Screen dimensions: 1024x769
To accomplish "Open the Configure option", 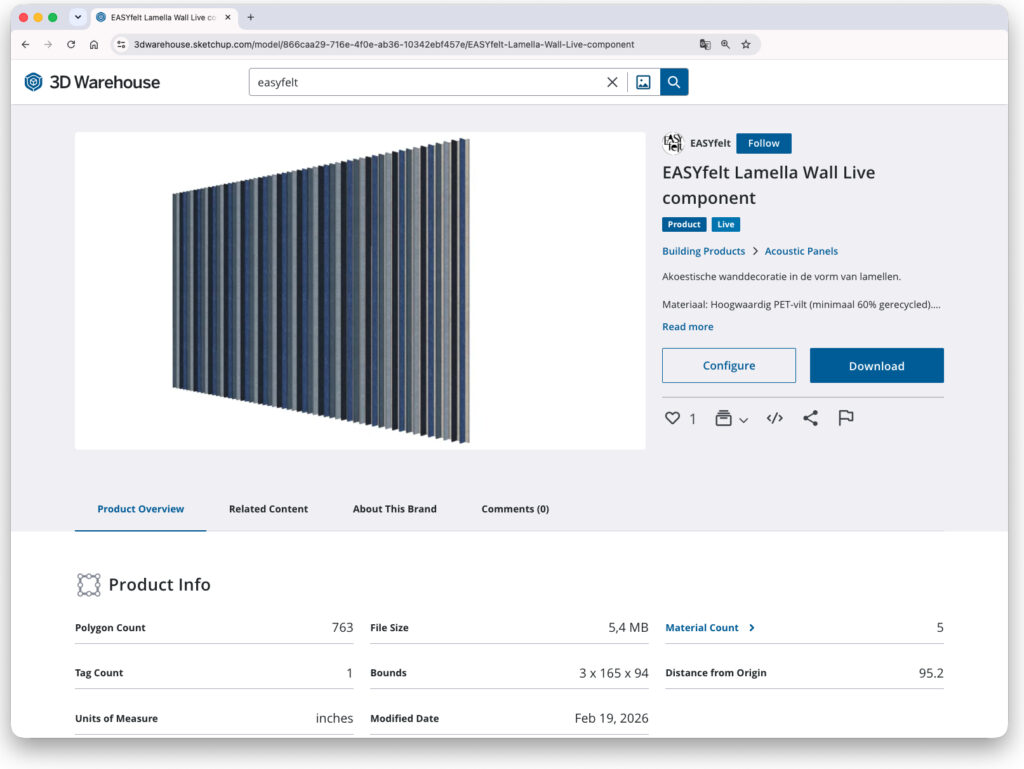I will point(729,366).
